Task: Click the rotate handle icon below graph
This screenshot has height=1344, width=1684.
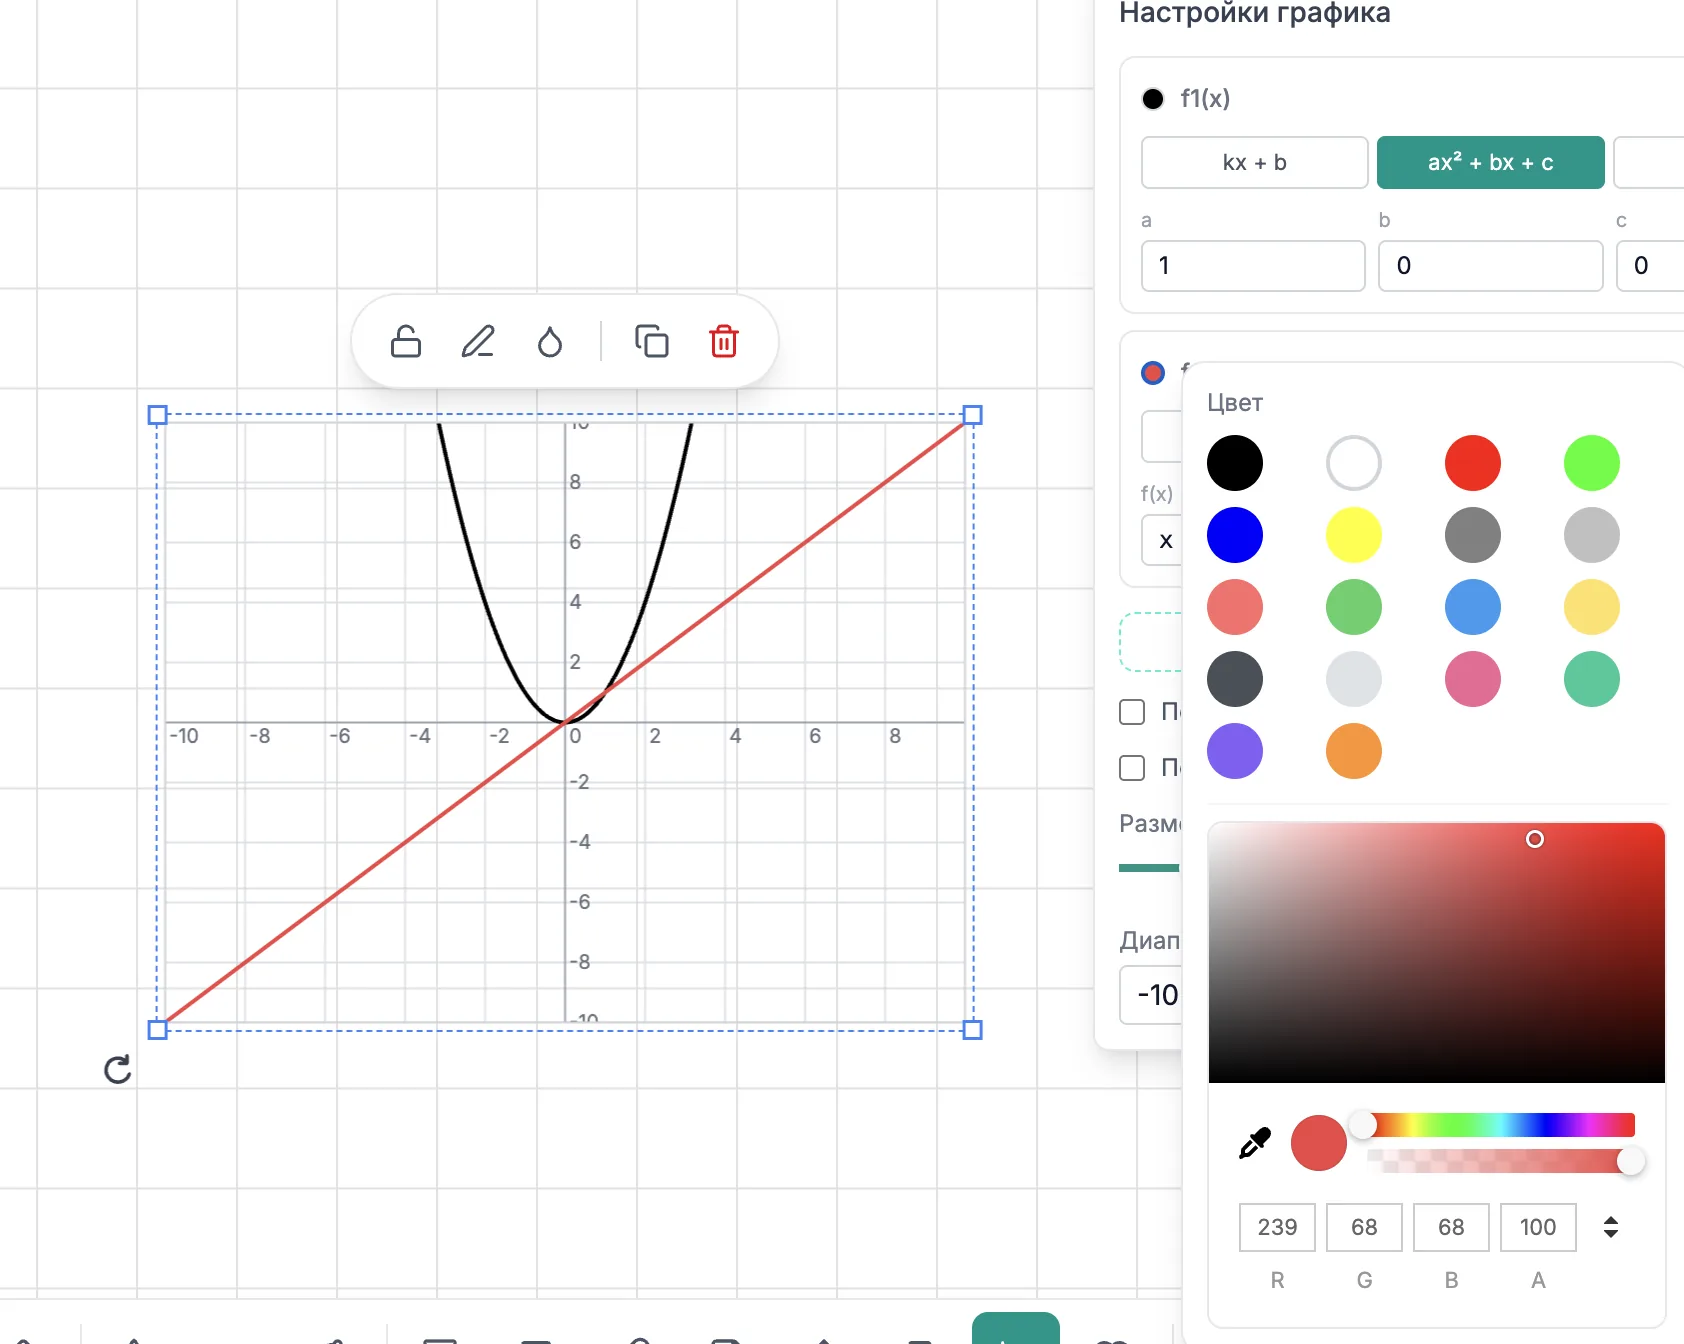Action: [x=118, y=1070]
